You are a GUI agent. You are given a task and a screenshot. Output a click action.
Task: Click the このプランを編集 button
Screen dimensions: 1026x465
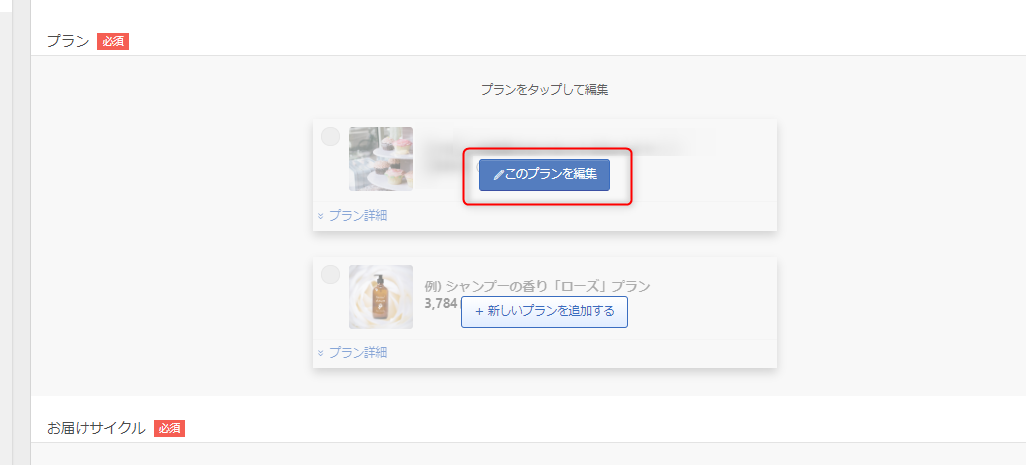[544, 175]
